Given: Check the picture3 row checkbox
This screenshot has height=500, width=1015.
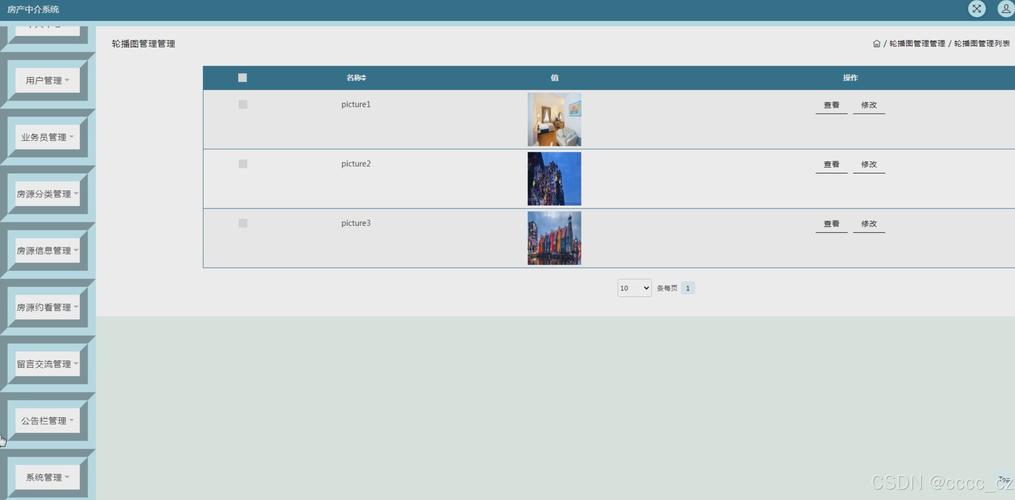Looking at the screenshot, I should (243, 223).
